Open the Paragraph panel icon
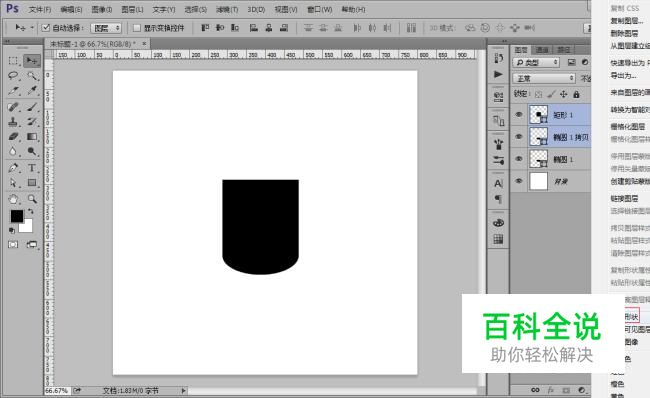Image resolution: width=650 pixels, height=398 pixels. coord(498,199)
